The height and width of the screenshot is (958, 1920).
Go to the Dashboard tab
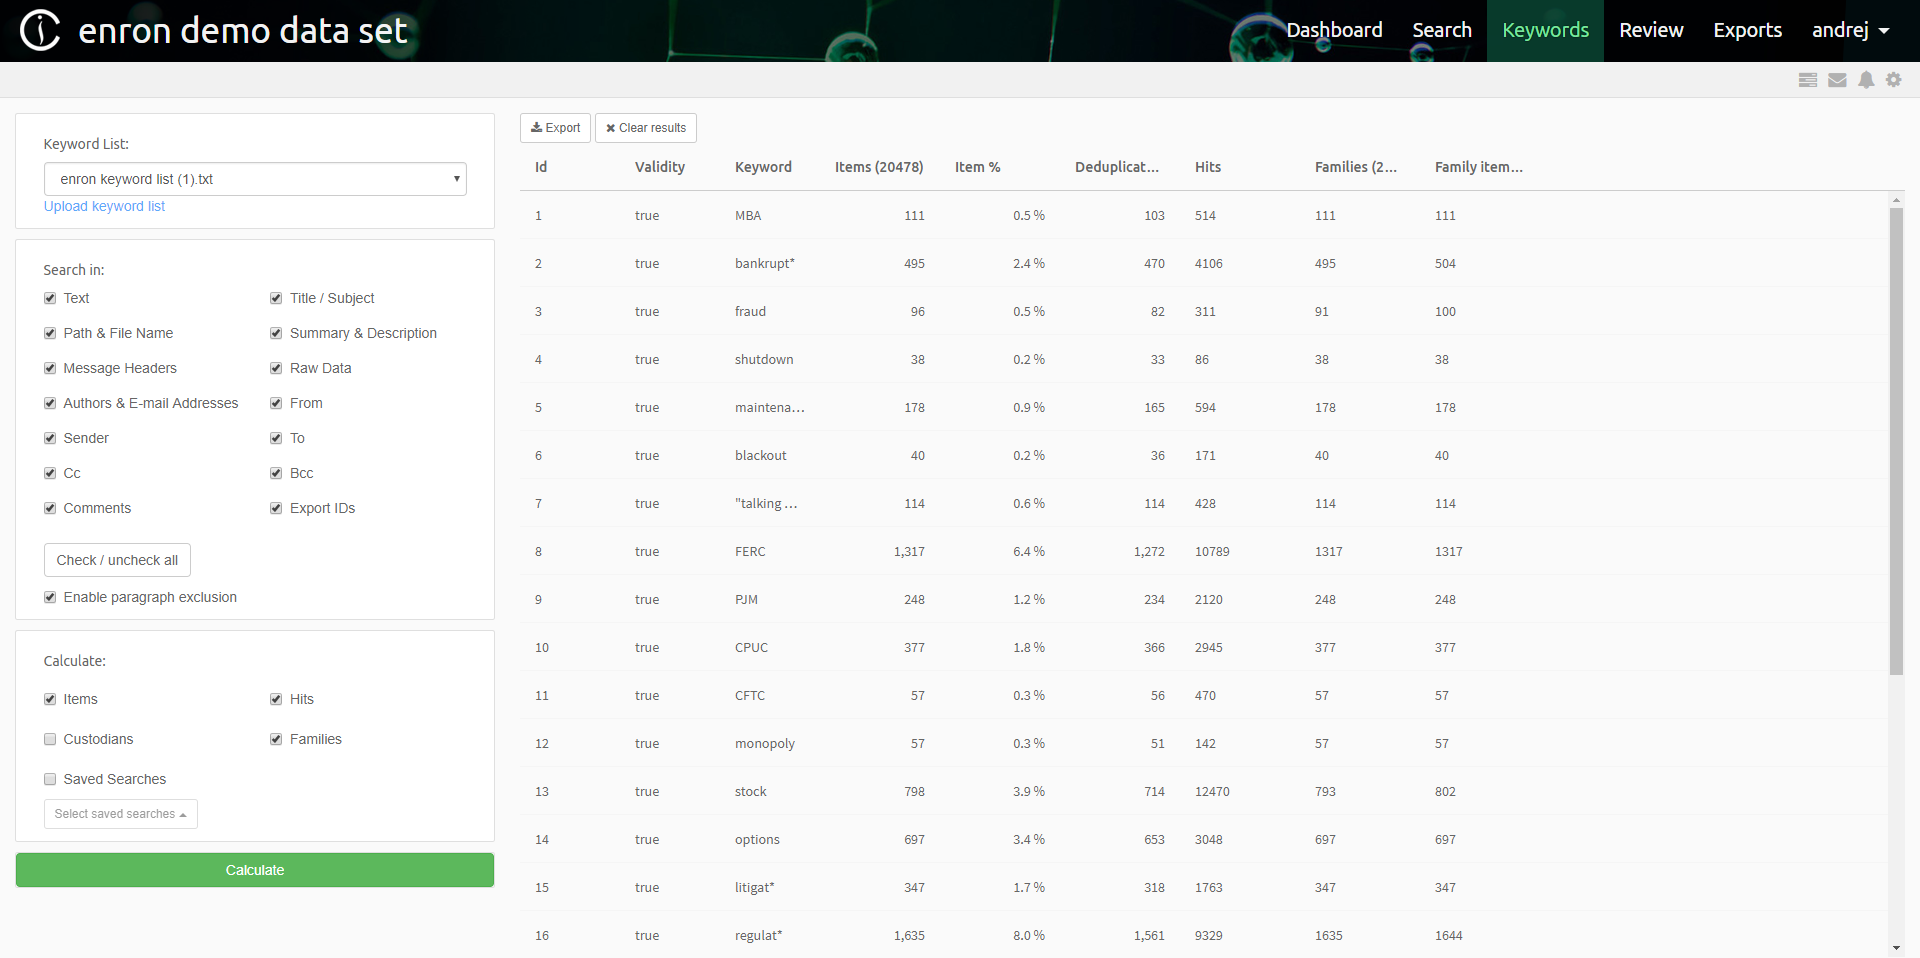[x=1334, y=30]
